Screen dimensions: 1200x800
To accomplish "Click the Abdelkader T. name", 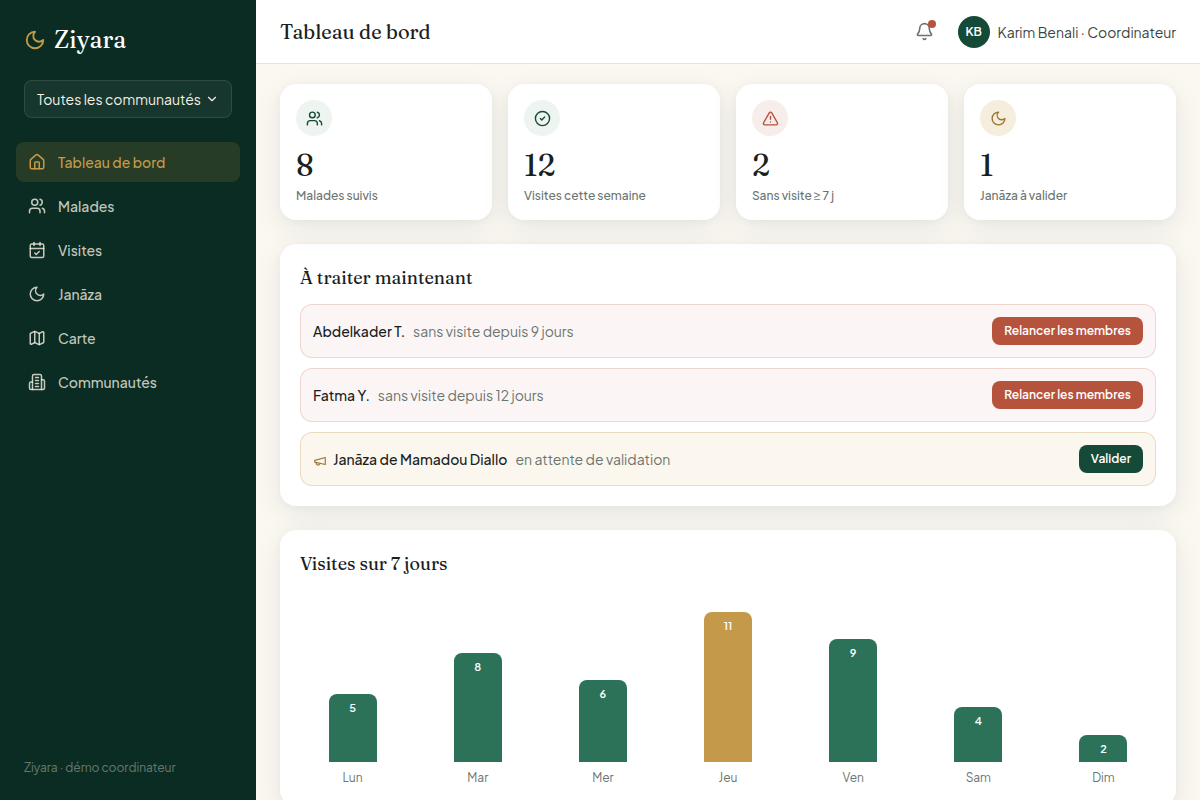I will pos(359,331).
